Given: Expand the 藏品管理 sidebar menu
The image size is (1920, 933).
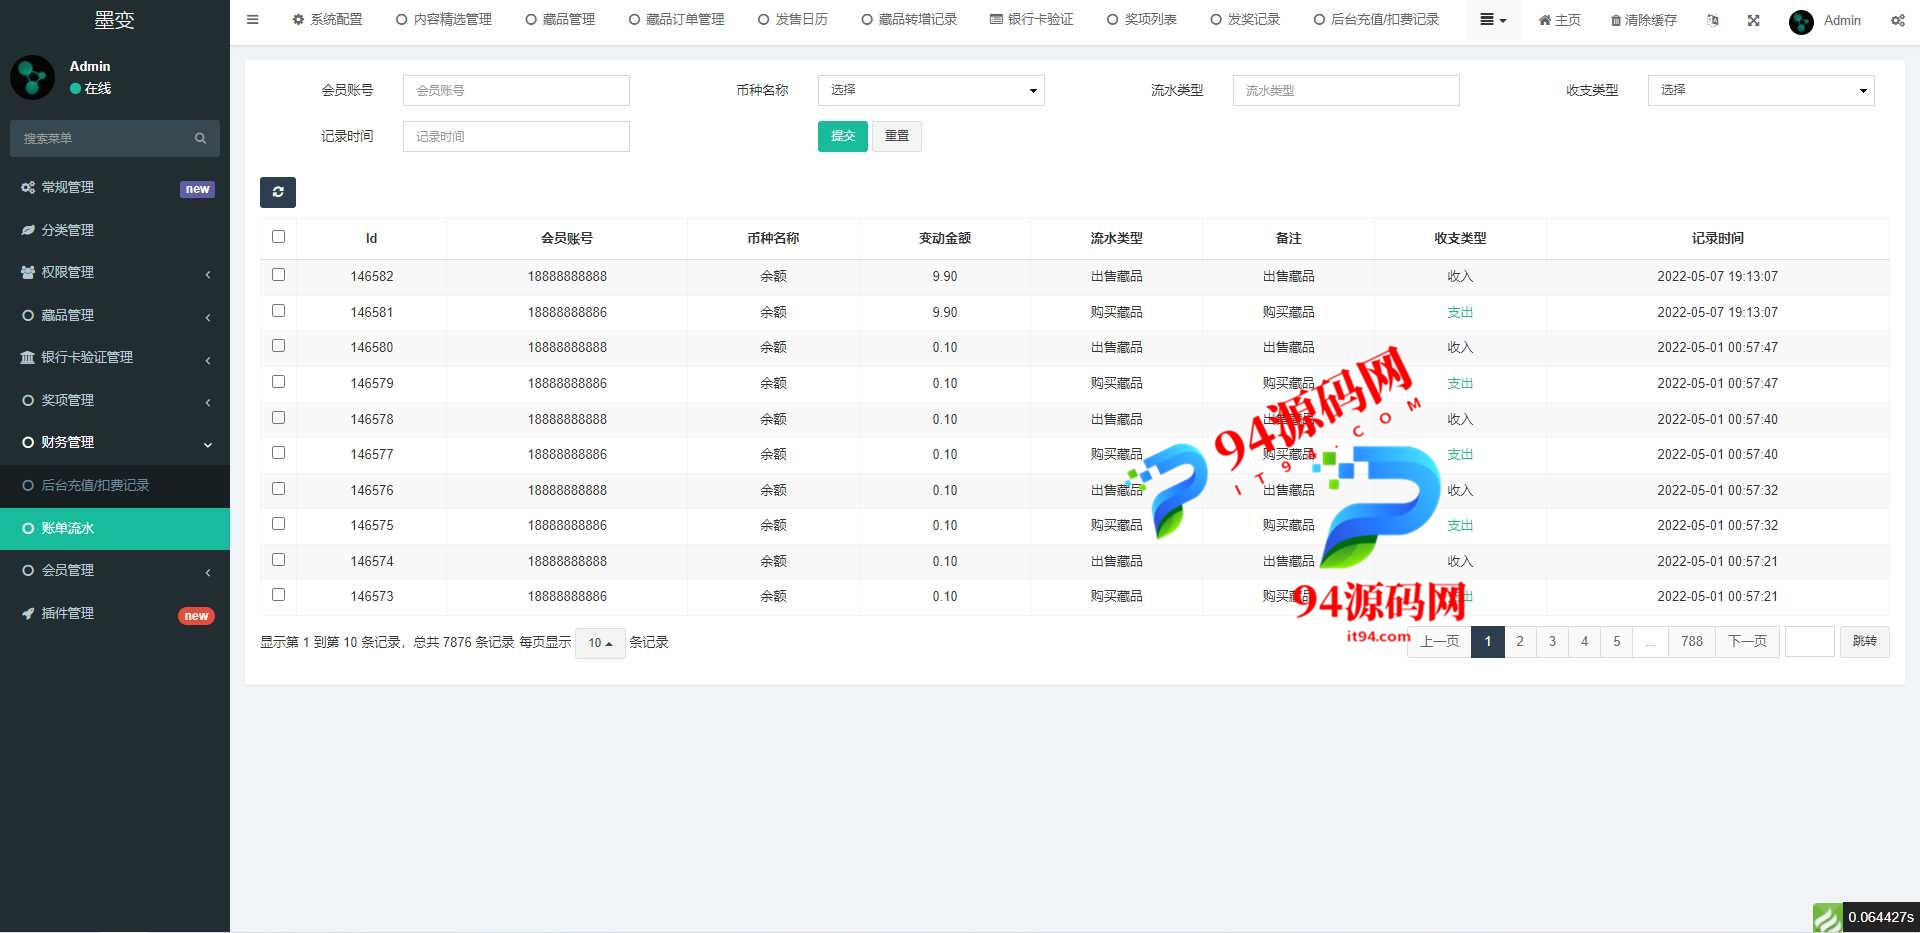Looking at the screenshot, I should [x=115, y=315].
